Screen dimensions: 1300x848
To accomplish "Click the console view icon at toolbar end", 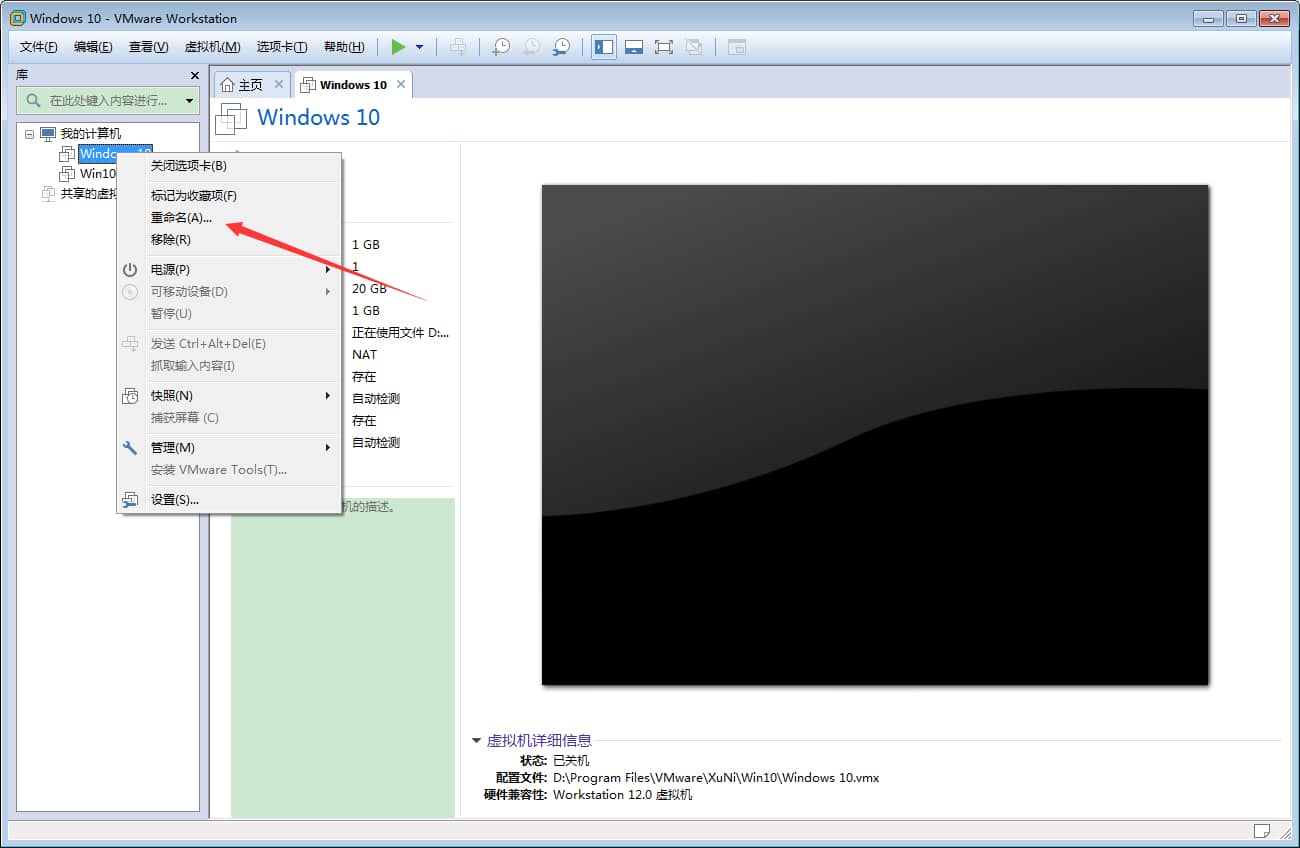I will (x=737, y=47).
